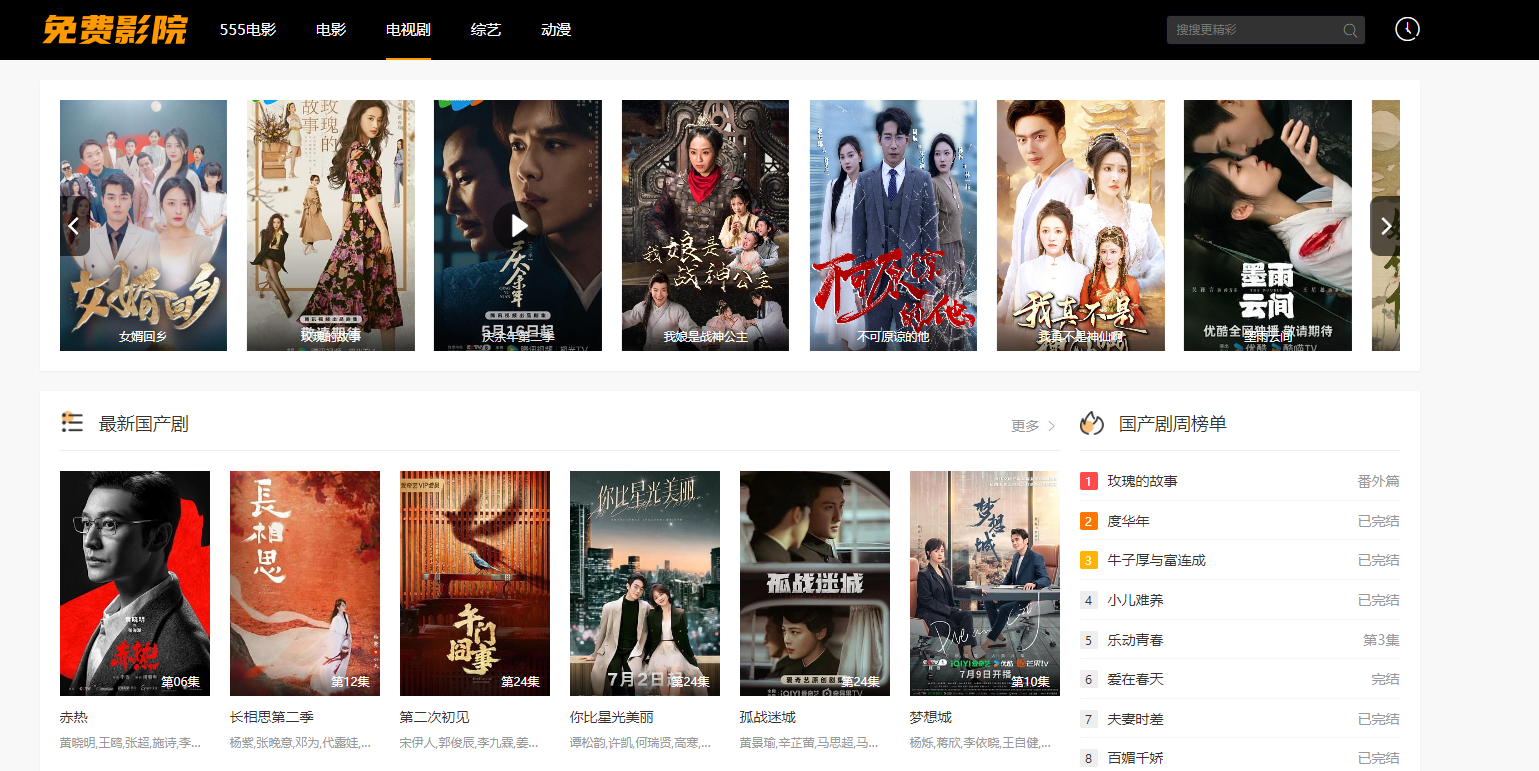Viewport: 1539px width, 771px height.
Task: Open the 我真不是神仙 carousel poster
Action: (x=1081, y=225)
